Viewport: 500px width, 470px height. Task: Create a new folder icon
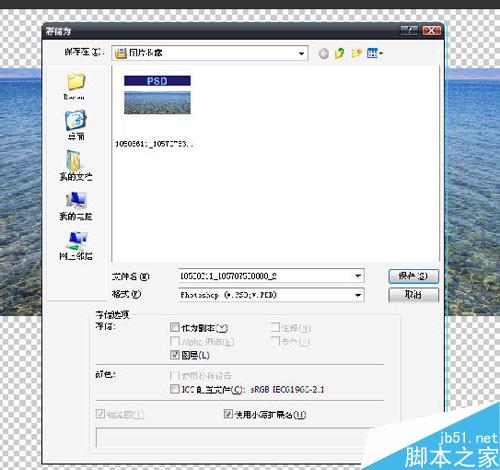click(x=356, y=53)
